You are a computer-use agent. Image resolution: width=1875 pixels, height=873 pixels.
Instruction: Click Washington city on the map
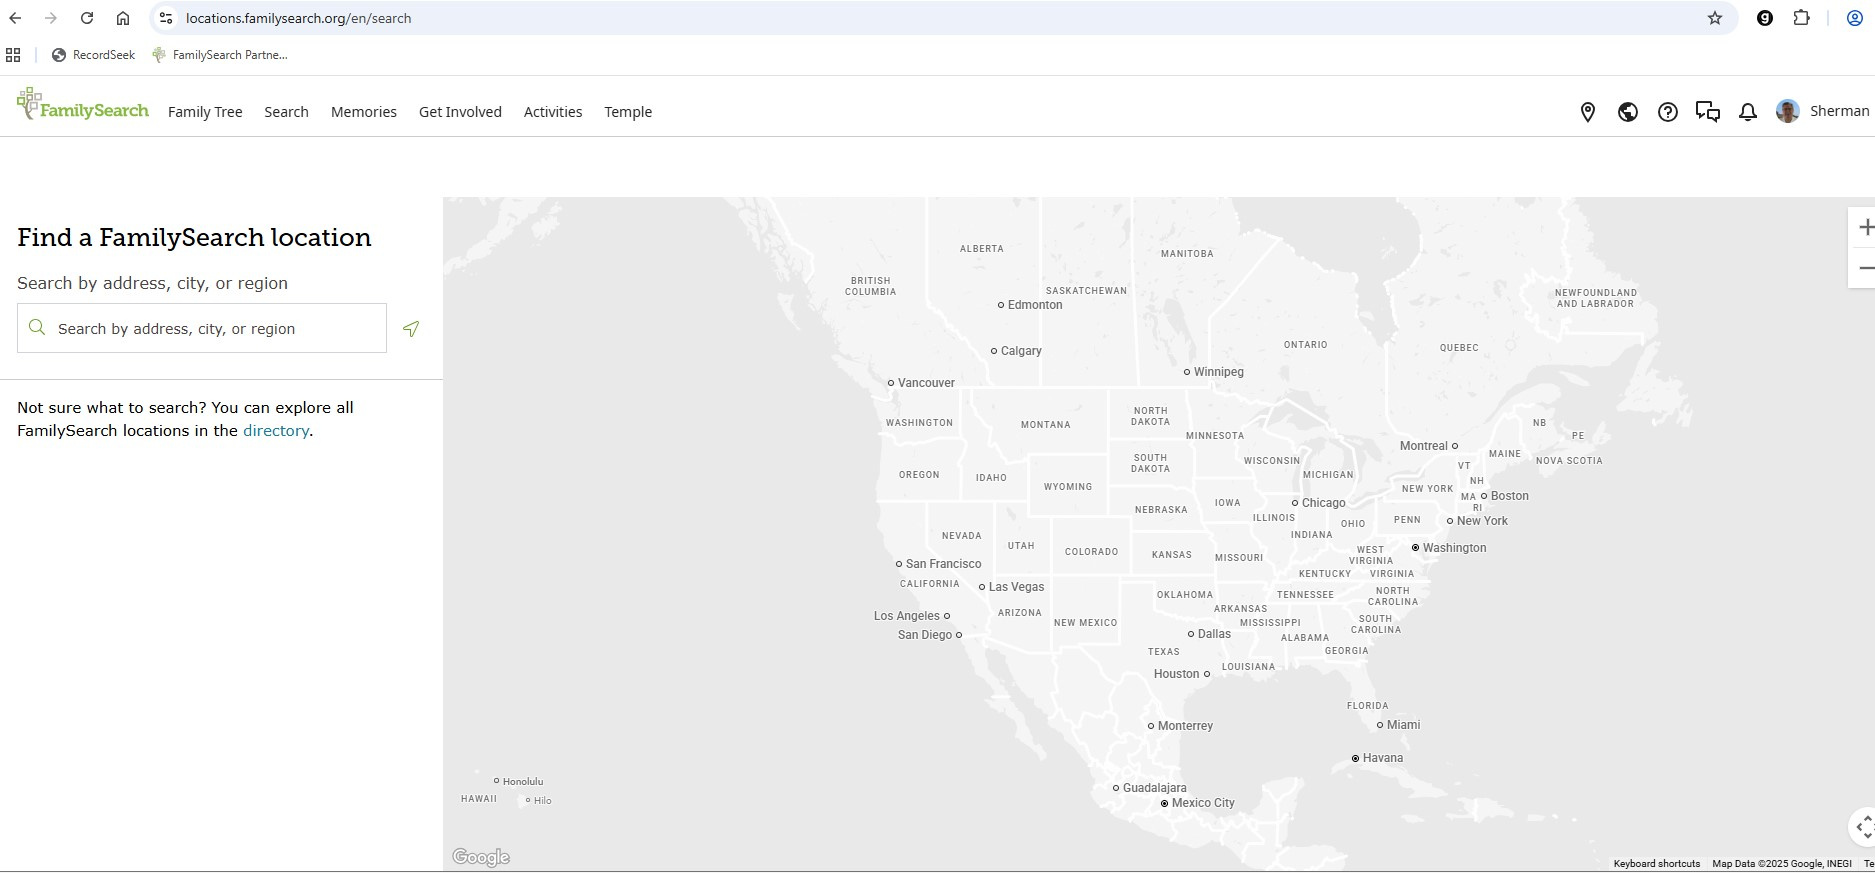(1449, 548)
